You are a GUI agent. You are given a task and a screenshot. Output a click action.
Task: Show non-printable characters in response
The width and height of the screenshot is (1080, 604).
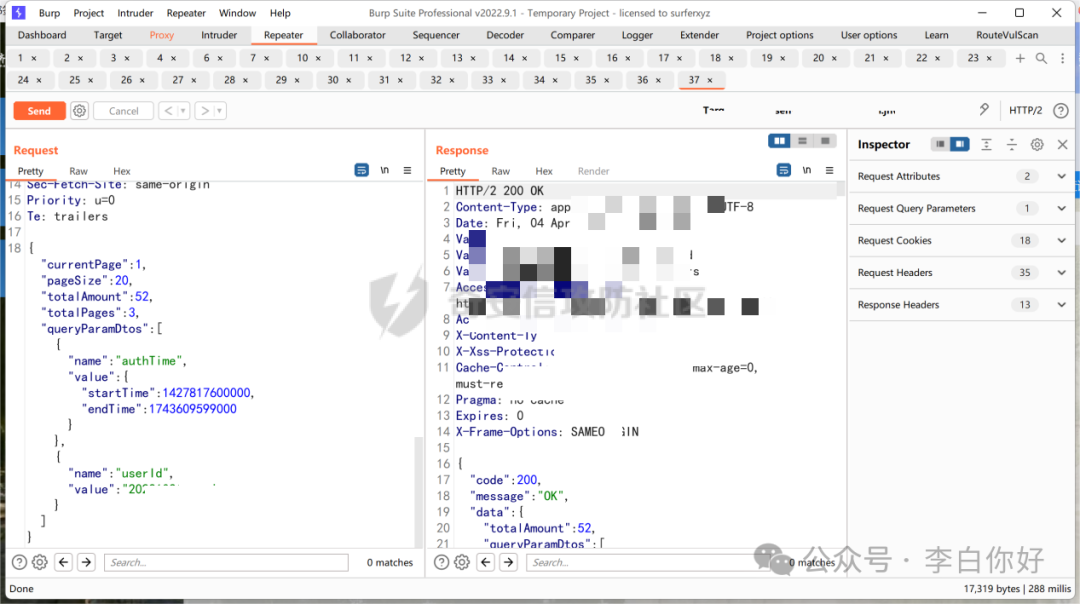click(x=807, y=170)
